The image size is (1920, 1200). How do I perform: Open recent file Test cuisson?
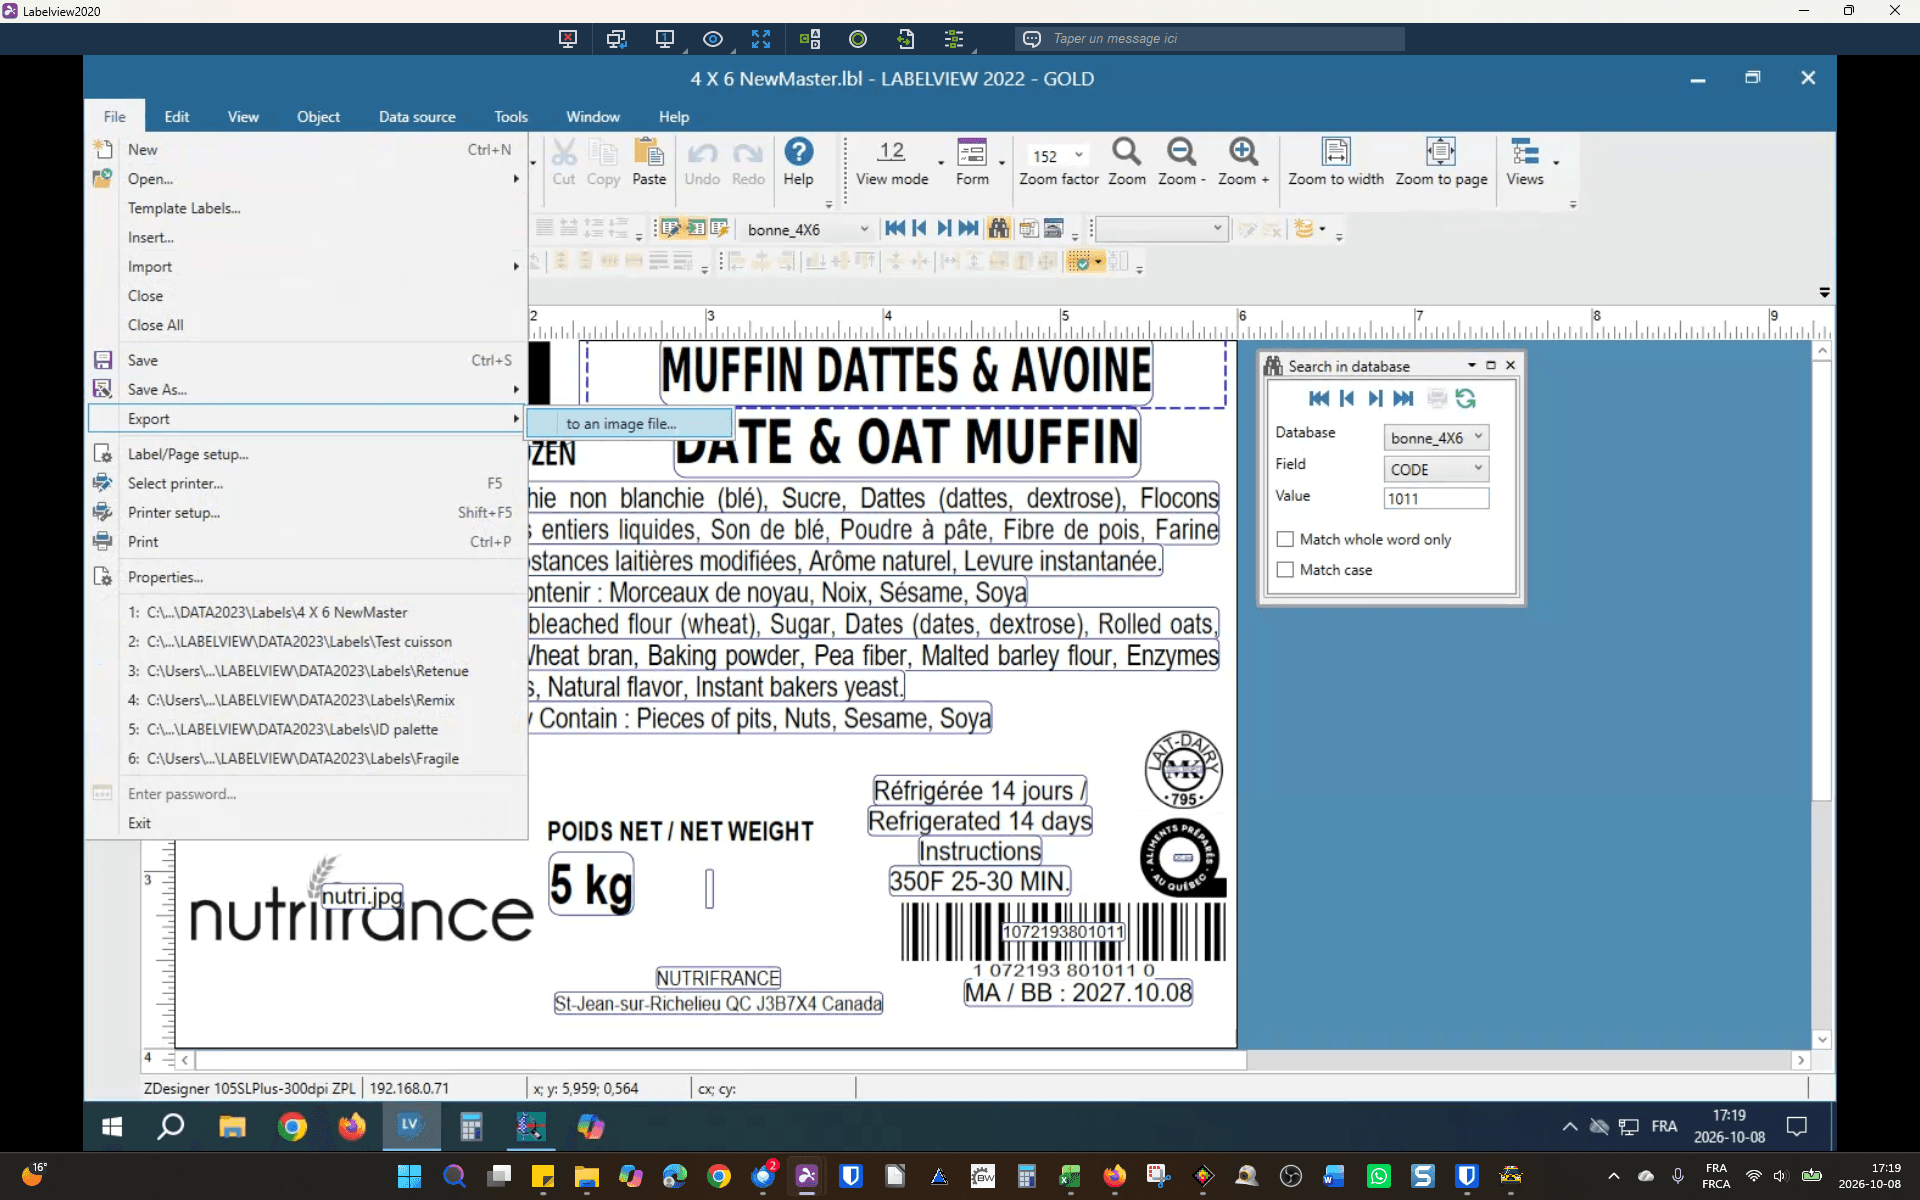[x=306, y=642]
